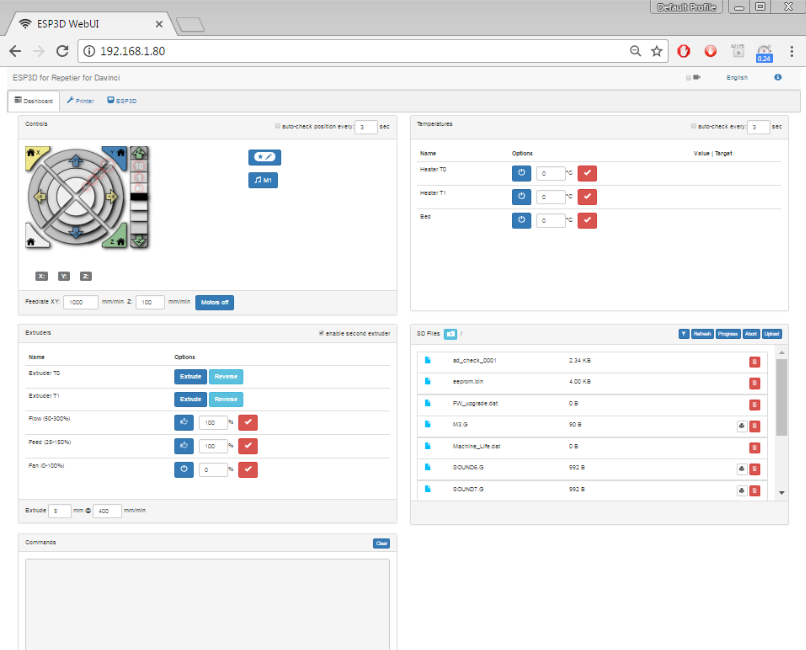Print the SOUND7.G file
Screen dimensions: 806x650
tap(742, 490)
